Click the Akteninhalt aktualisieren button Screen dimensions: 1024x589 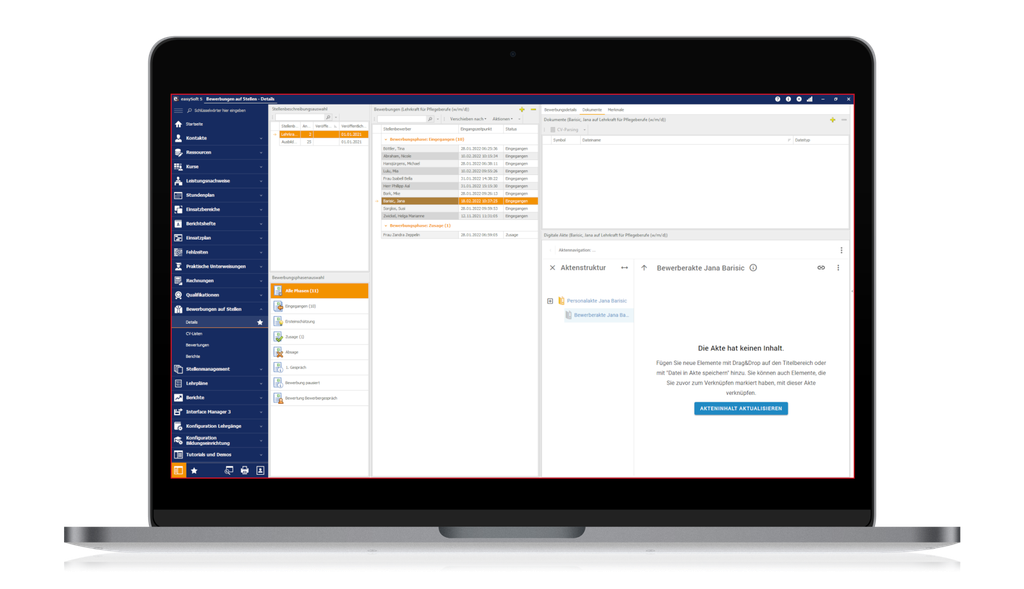(x=741, y=409)
